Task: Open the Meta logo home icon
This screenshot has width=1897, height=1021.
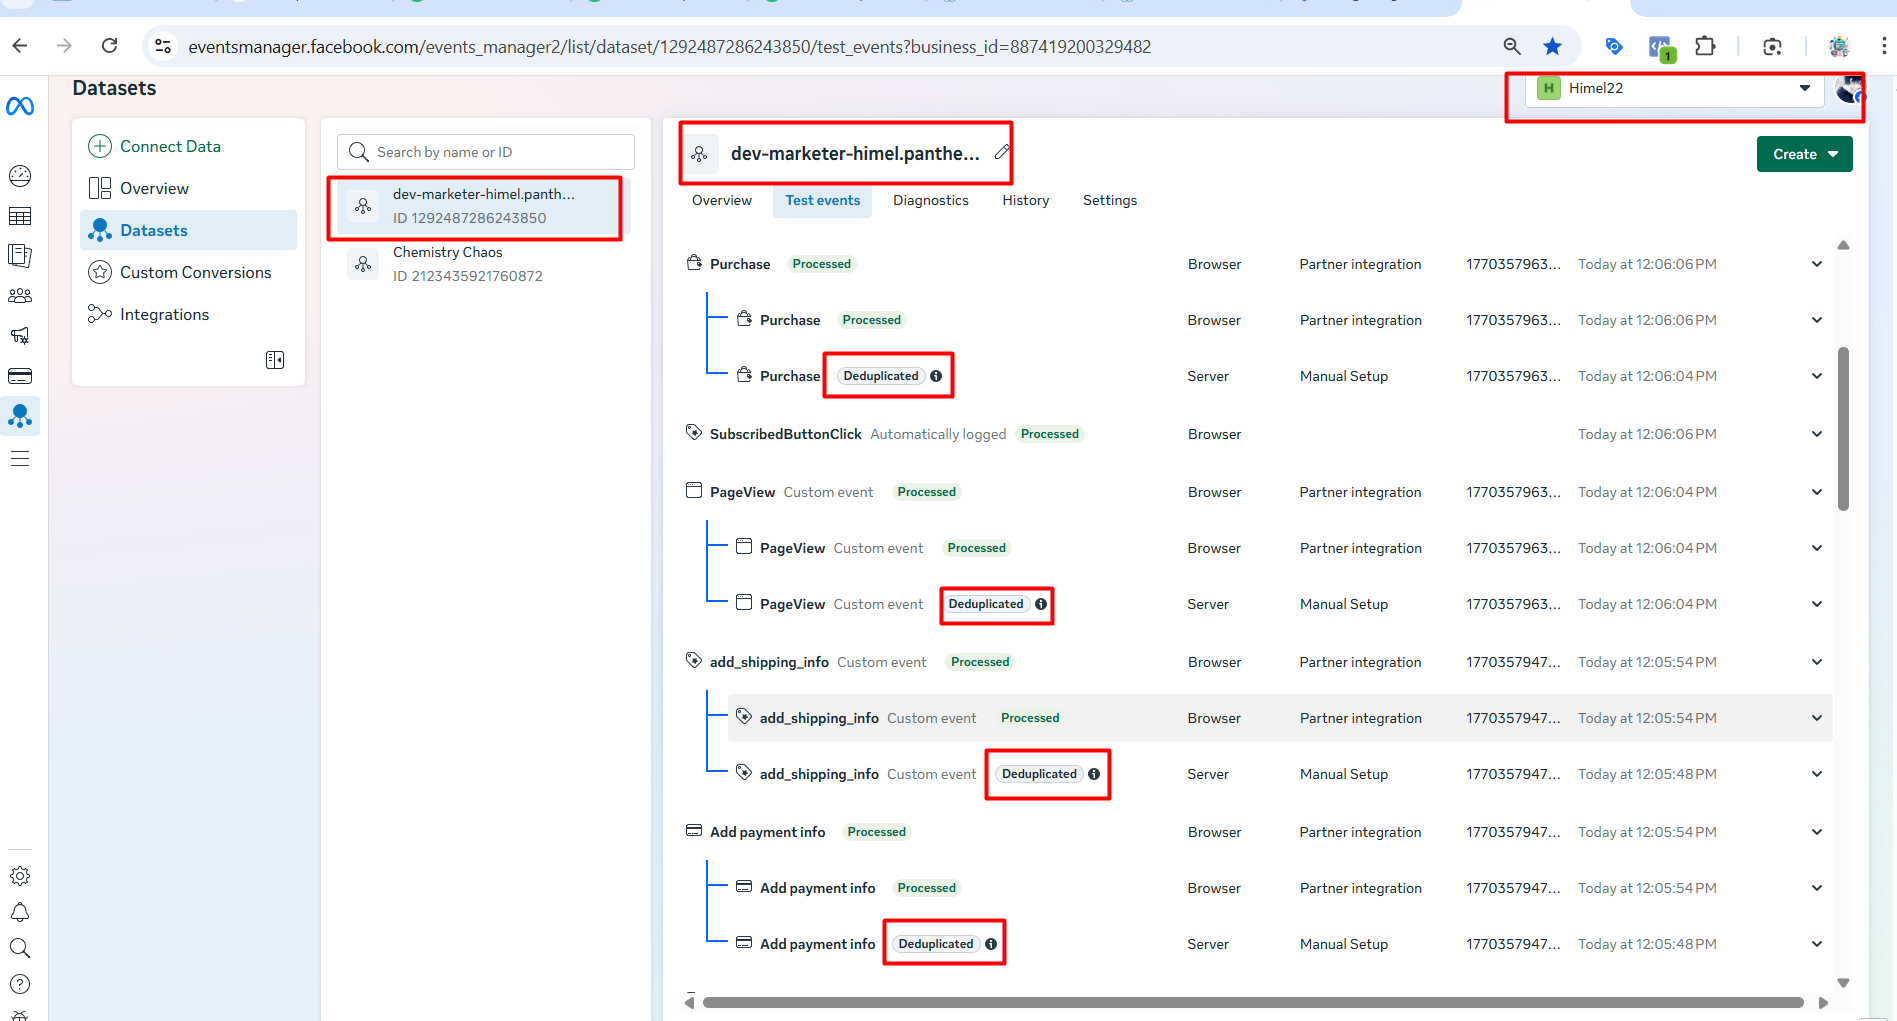Action: pyautogui.click(x=20, y=106)
